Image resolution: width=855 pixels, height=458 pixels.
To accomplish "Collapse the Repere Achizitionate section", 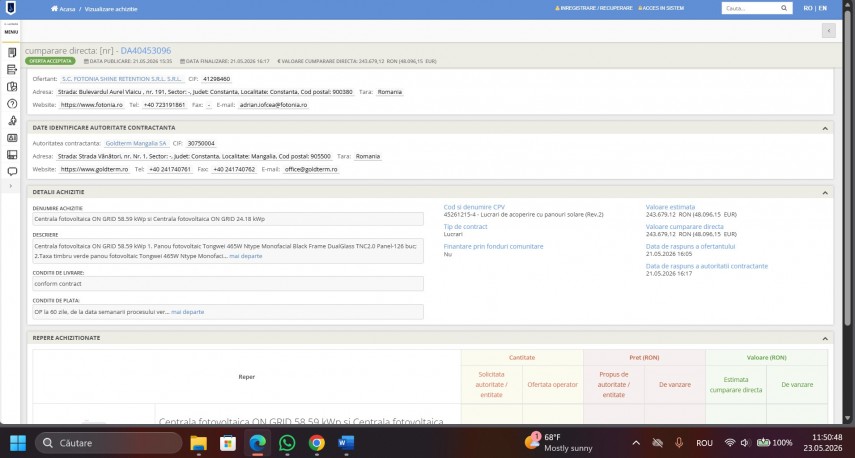I will [825, 339].
